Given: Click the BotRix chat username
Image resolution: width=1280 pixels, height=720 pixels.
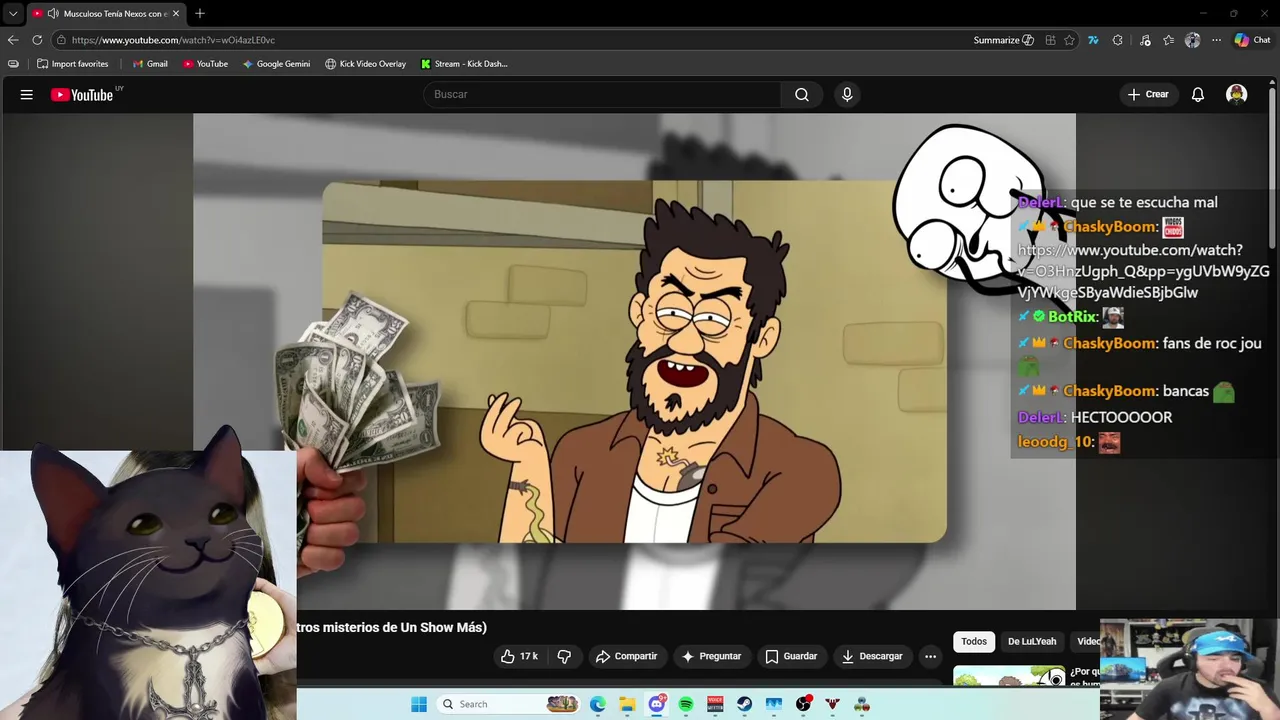Looking at the screenshot, I should click(1072, 316).
